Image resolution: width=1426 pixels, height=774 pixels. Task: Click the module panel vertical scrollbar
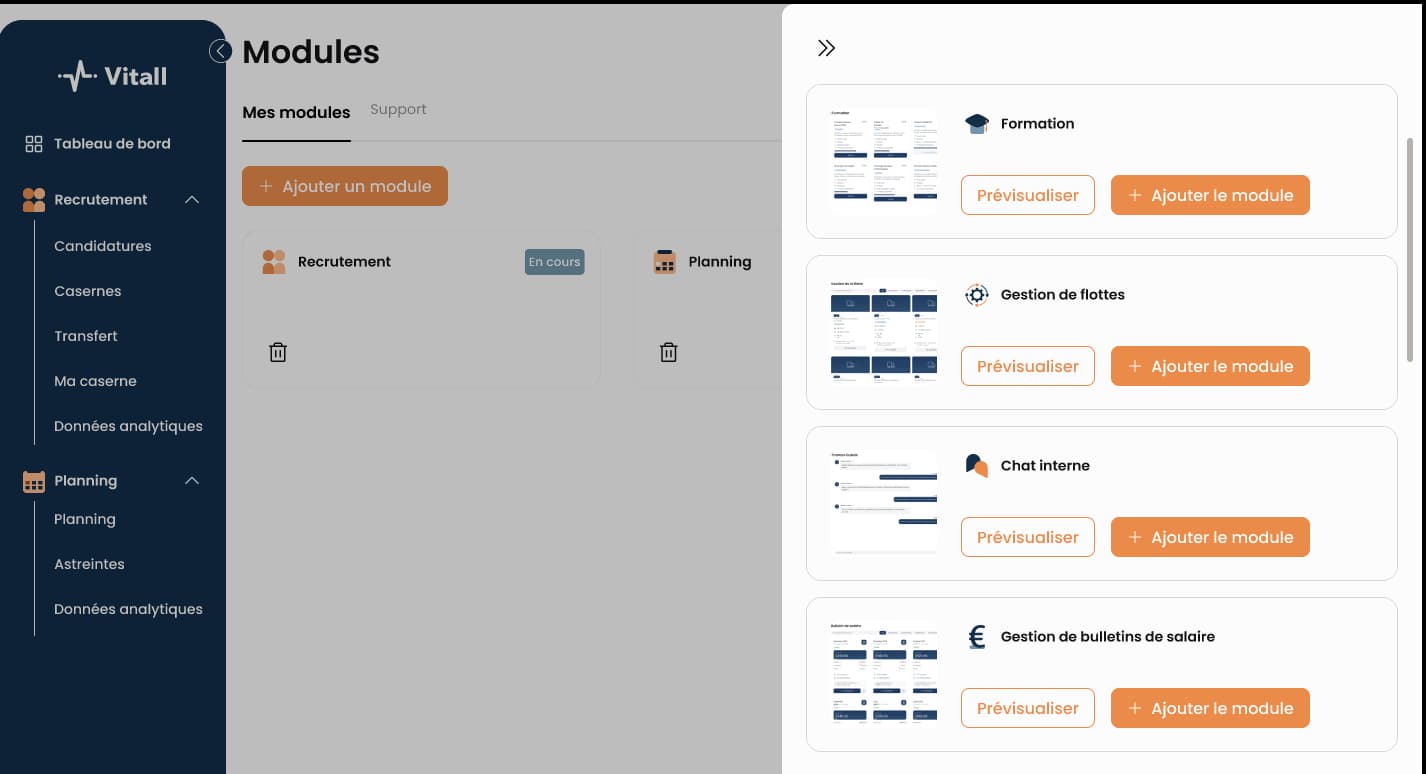tap(1410, 250)
